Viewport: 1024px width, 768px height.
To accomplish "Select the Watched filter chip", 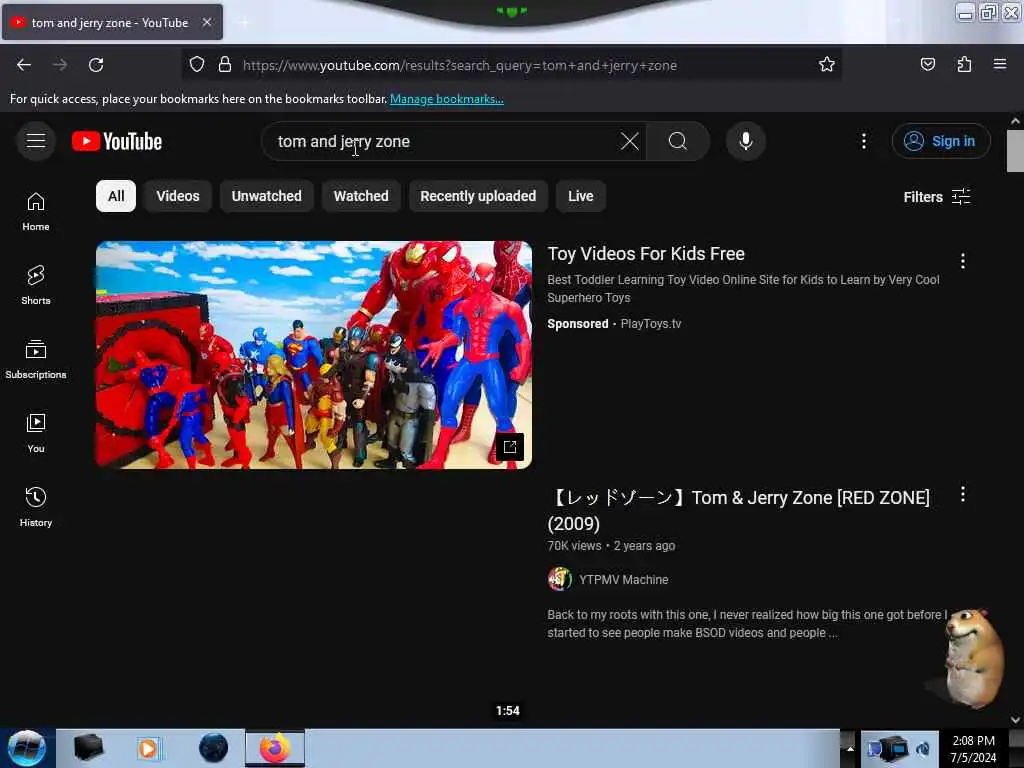I will coord(361,196).
